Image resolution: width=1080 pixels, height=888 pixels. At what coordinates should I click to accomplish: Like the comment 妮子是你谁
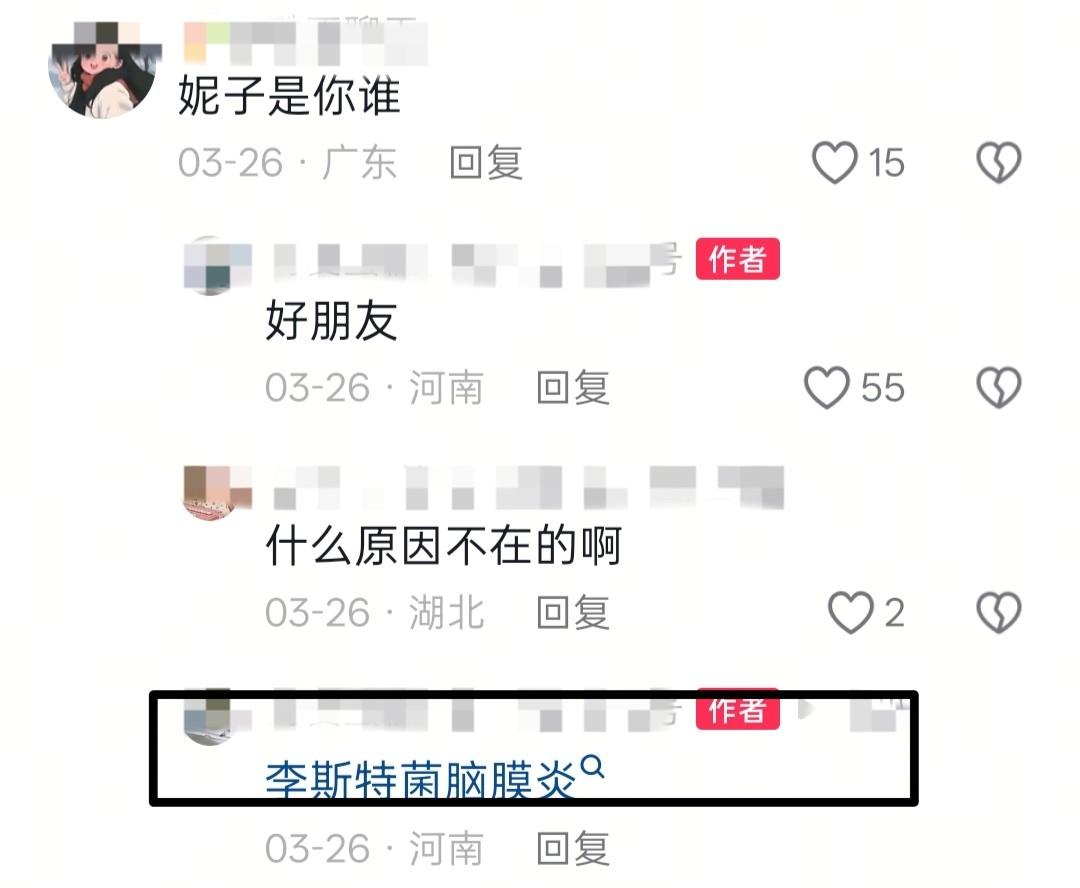(835, 163)
